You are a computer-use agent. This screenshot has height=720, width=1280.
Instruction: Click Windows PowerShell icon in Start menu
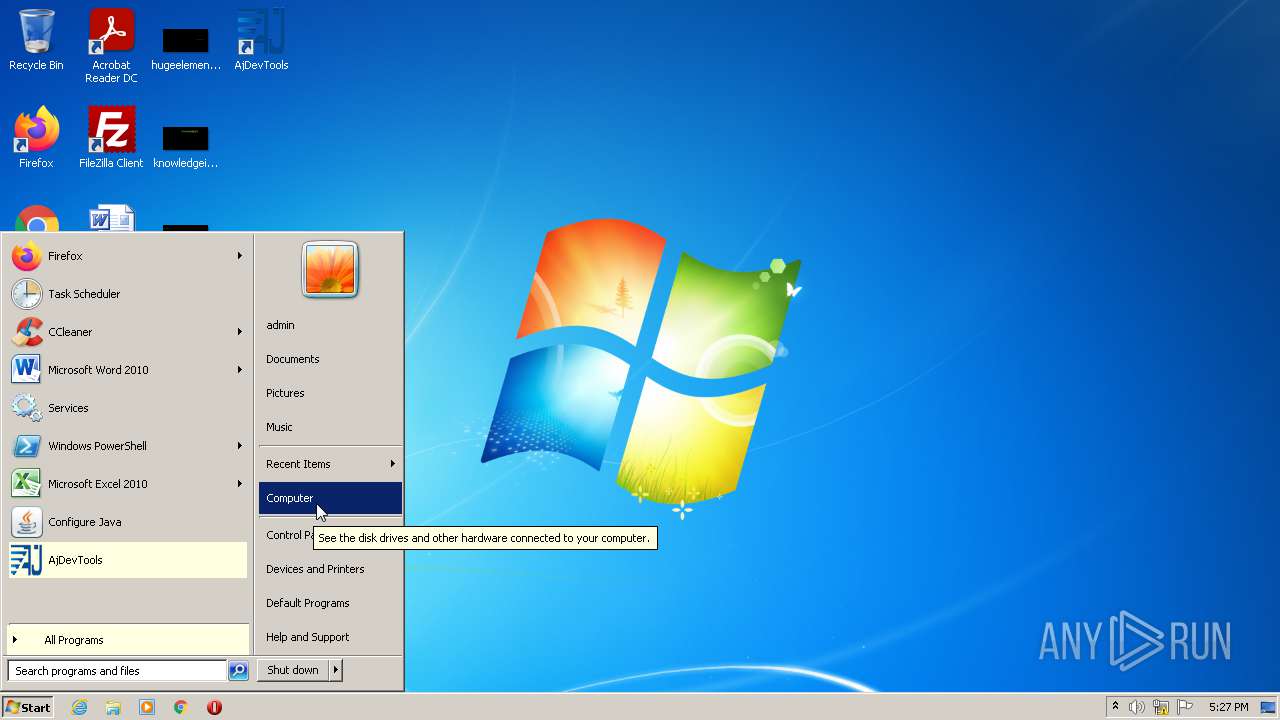(27, 446)
